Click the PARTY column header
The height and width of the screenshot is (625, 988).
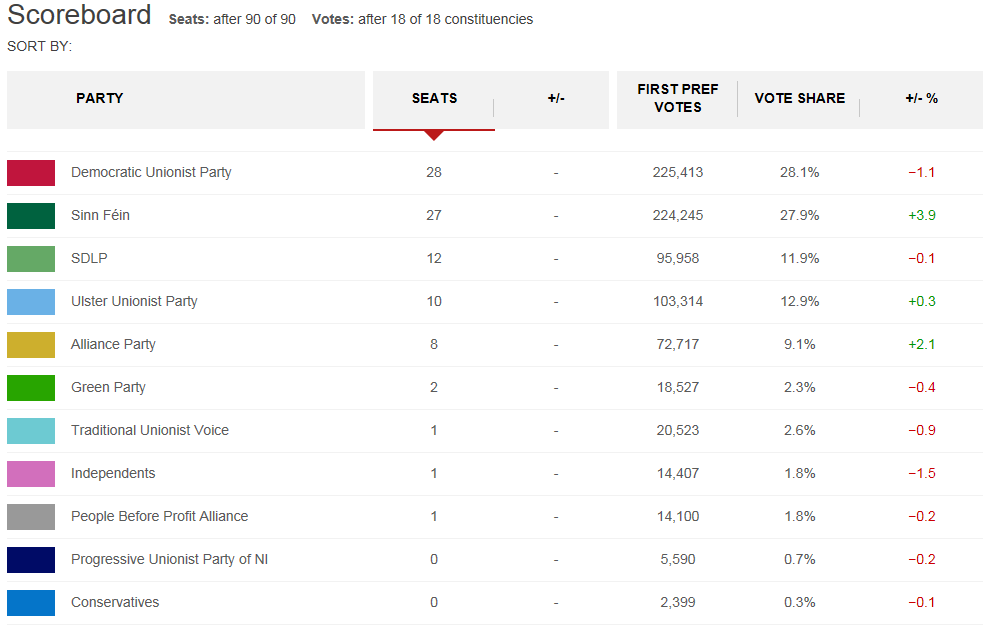coord(100,99)
